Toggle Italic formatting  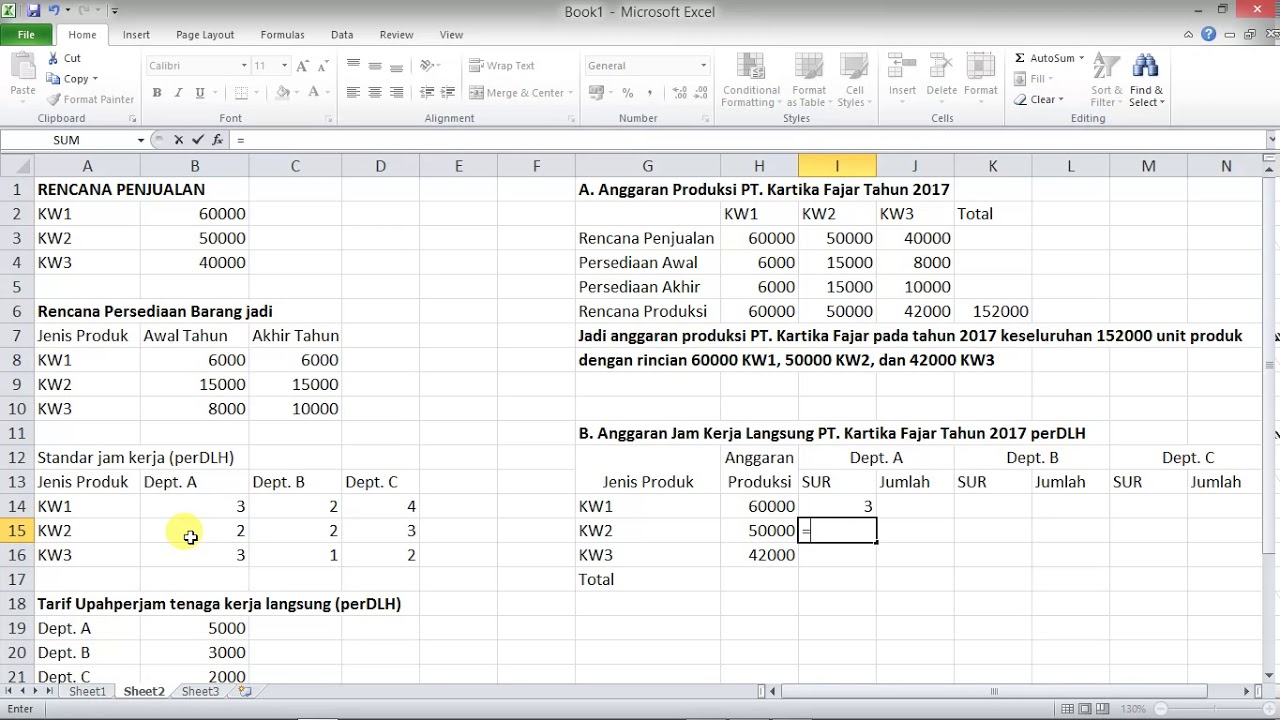pyautogui.click(x=179, y=92)
